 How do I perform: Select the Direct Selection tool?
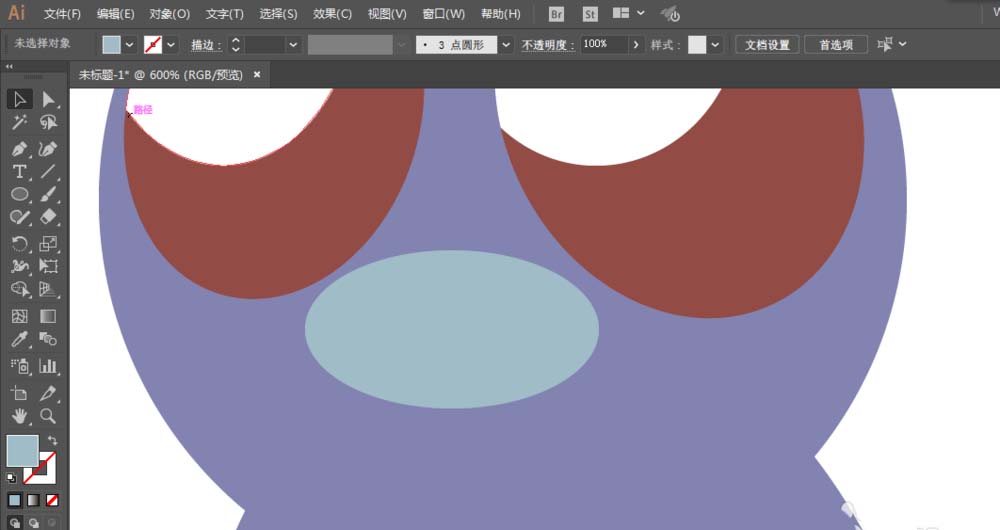point(48,99)
